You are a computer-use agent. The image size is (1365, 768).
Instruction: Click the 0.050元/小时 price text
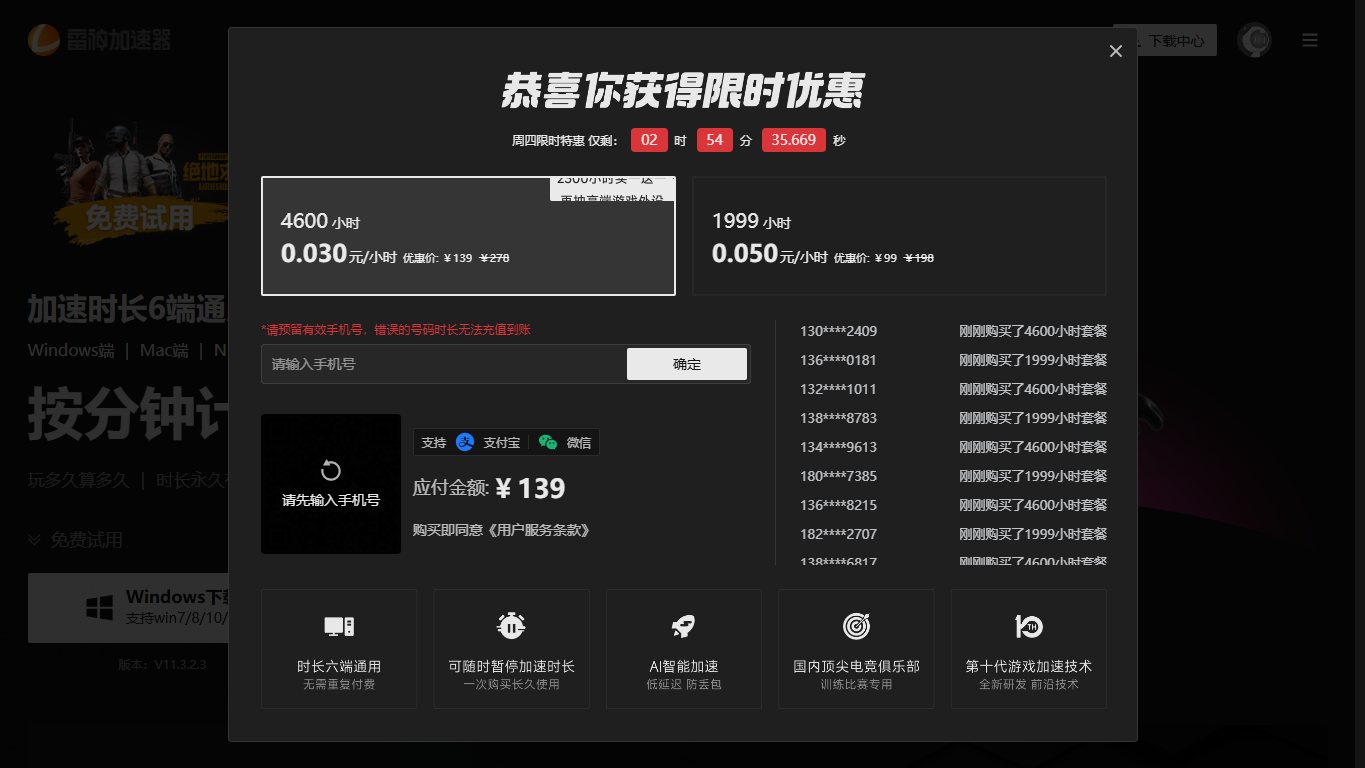click(x=770, y=254)
